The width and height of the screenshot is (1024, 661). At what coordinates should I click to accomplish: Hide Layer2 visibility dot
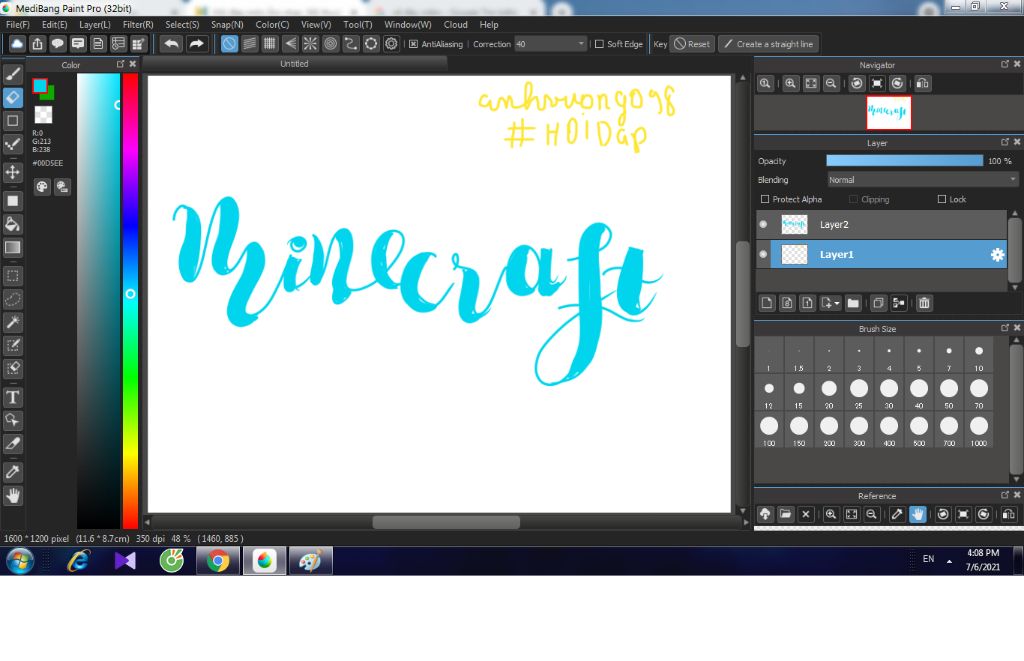763,224
